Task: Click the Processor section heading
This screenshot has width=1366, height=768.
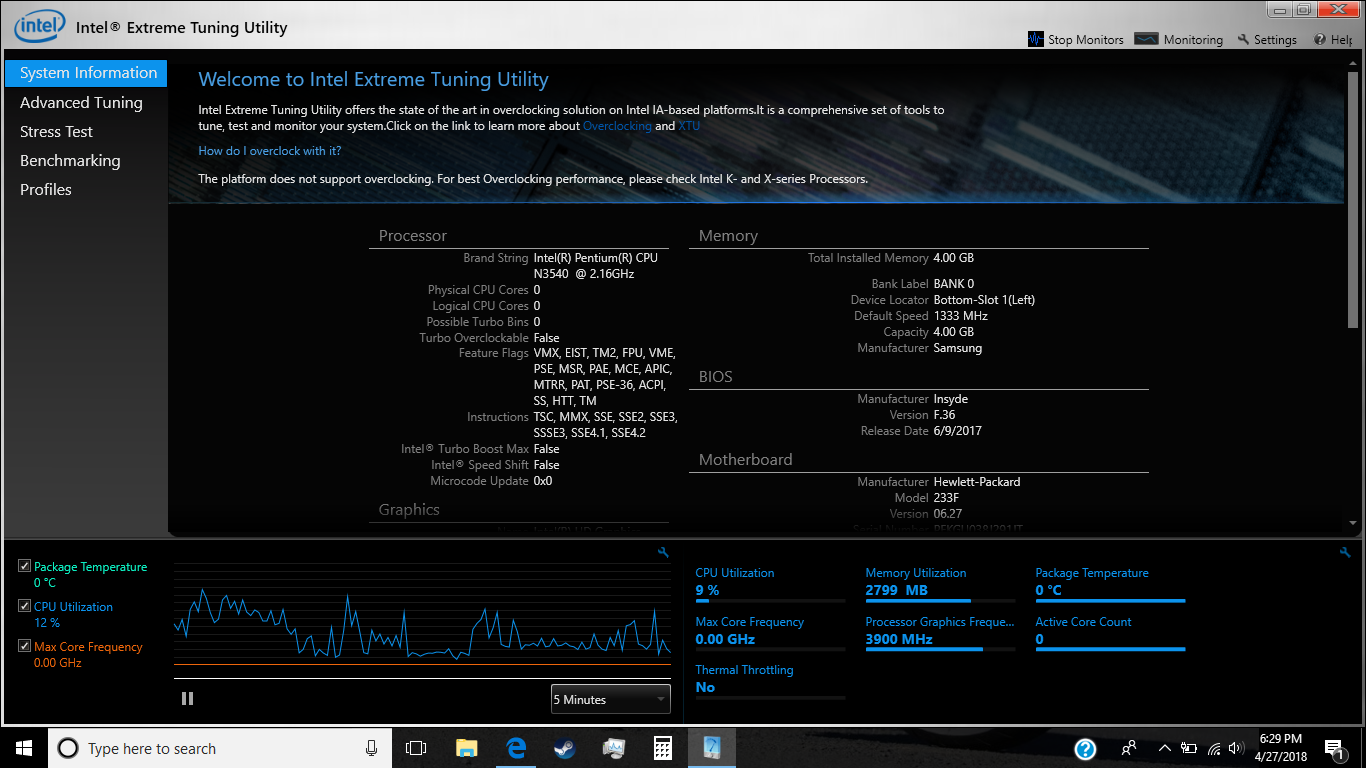Action: click(x=413, y=236)
